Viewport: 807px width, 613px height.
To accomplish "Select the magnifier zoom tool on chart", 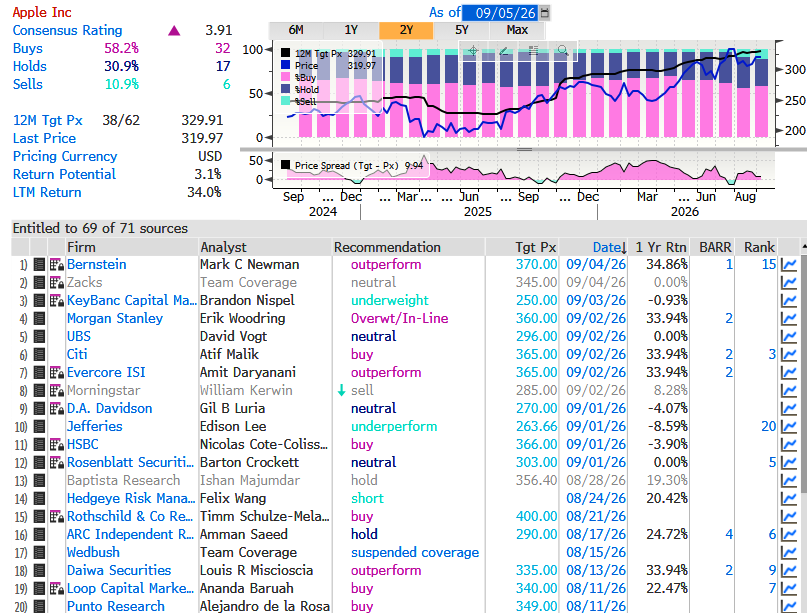I will 563,50.
